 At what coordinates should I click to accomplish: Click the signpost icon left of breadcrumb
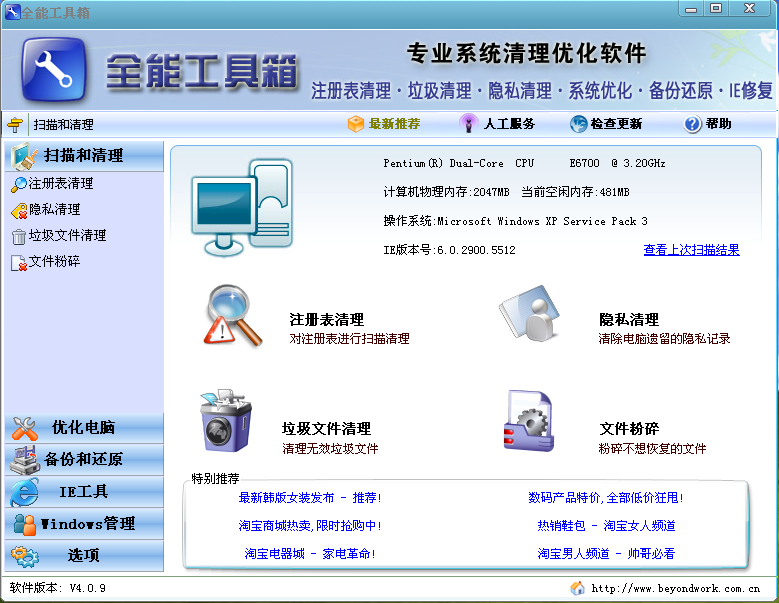click(15, 124)
